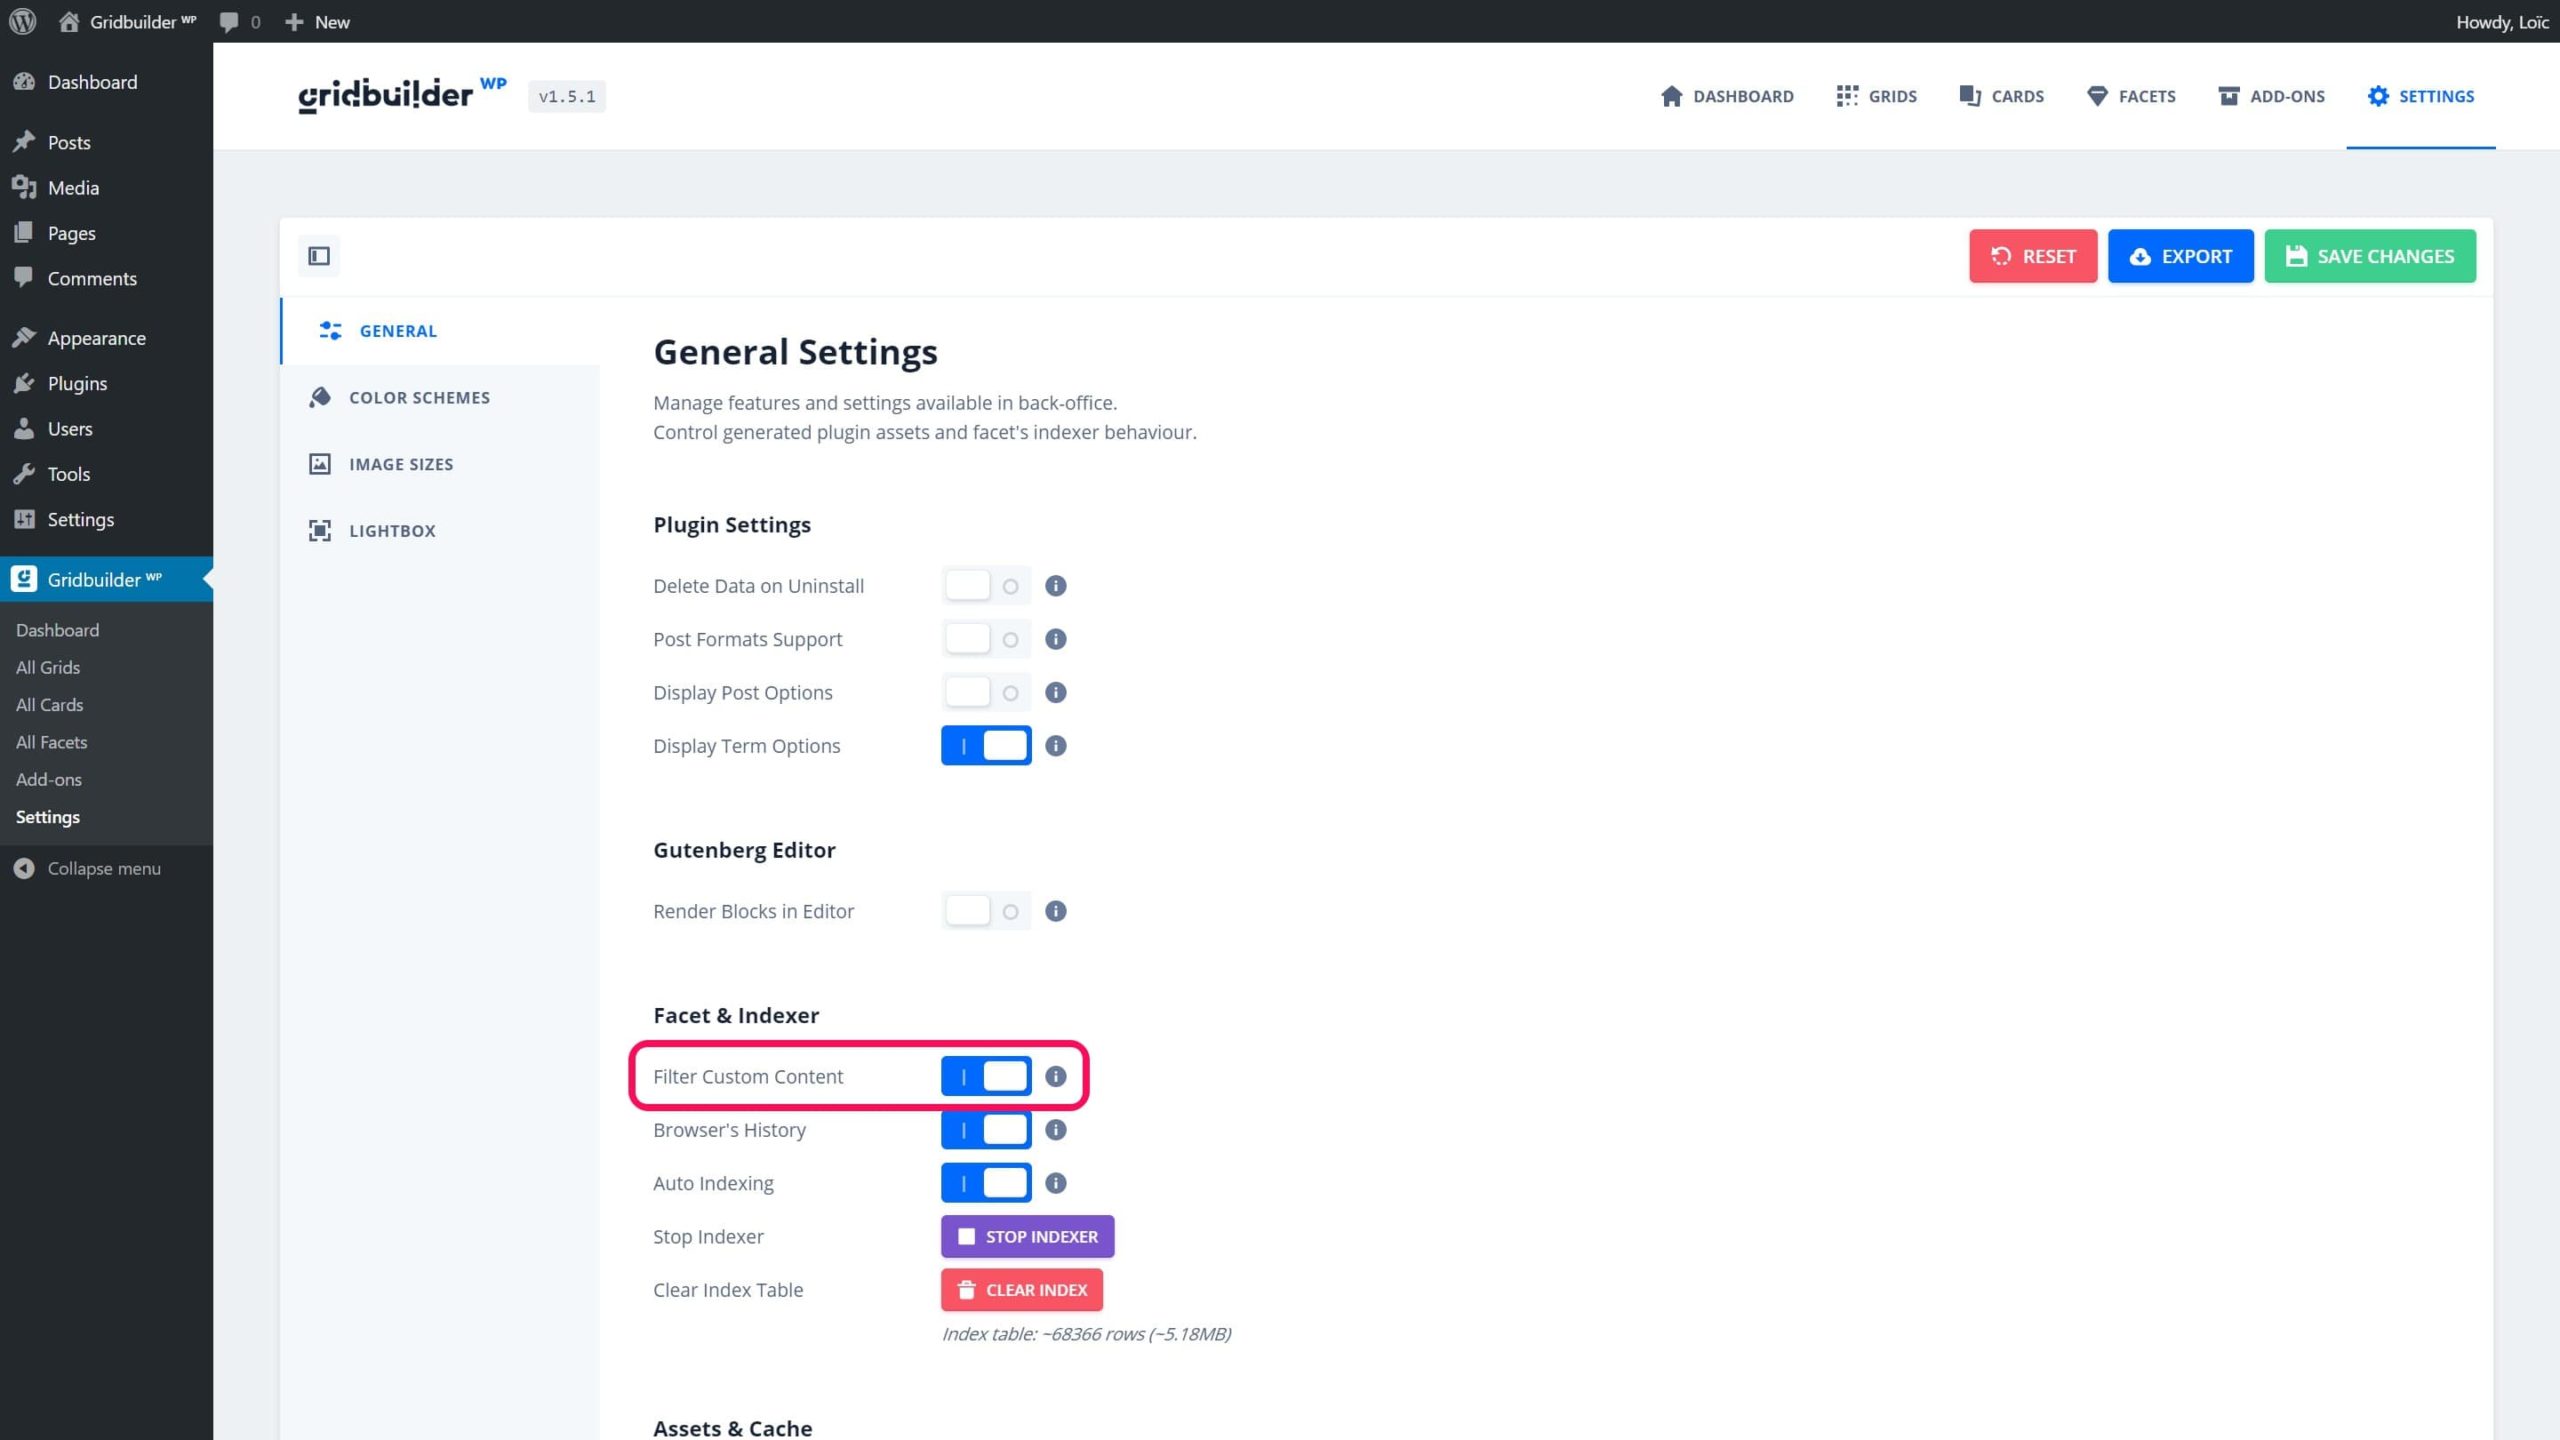Toggle the sidebar panel icon above General tab

click(x=318, y=256)
